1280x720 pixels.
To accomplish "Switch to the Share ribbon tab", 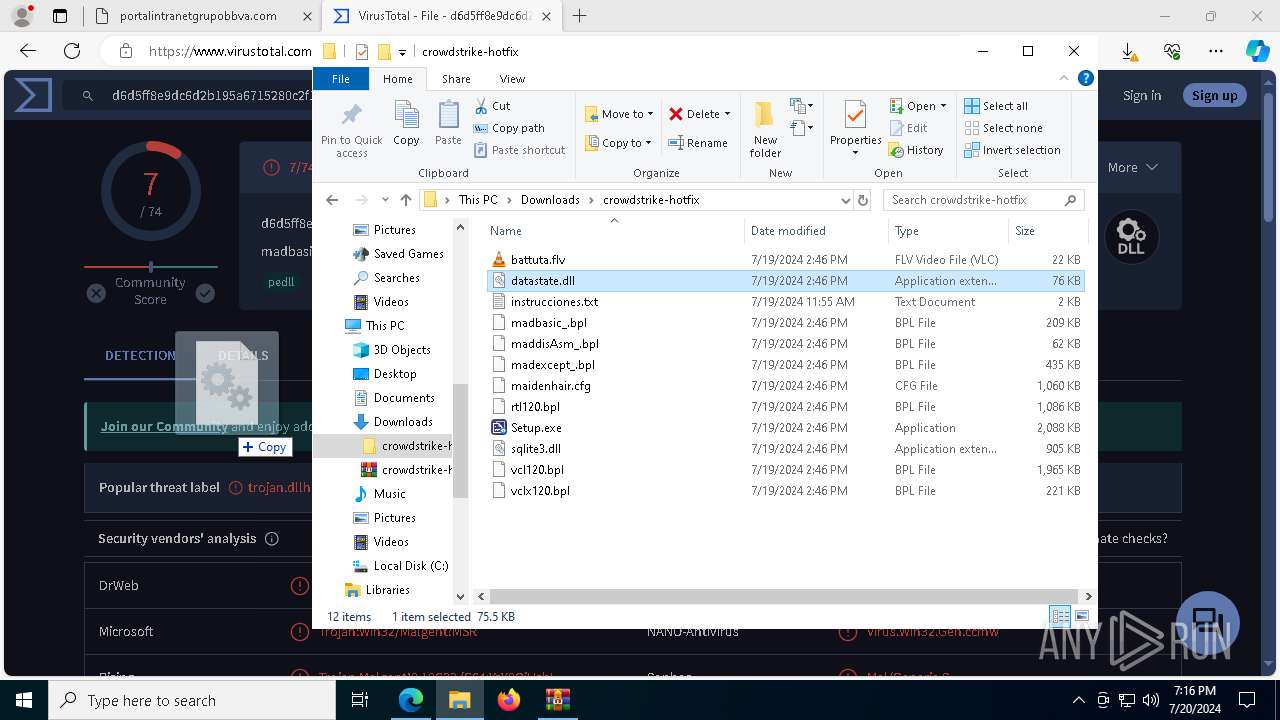I will [456, 79].
